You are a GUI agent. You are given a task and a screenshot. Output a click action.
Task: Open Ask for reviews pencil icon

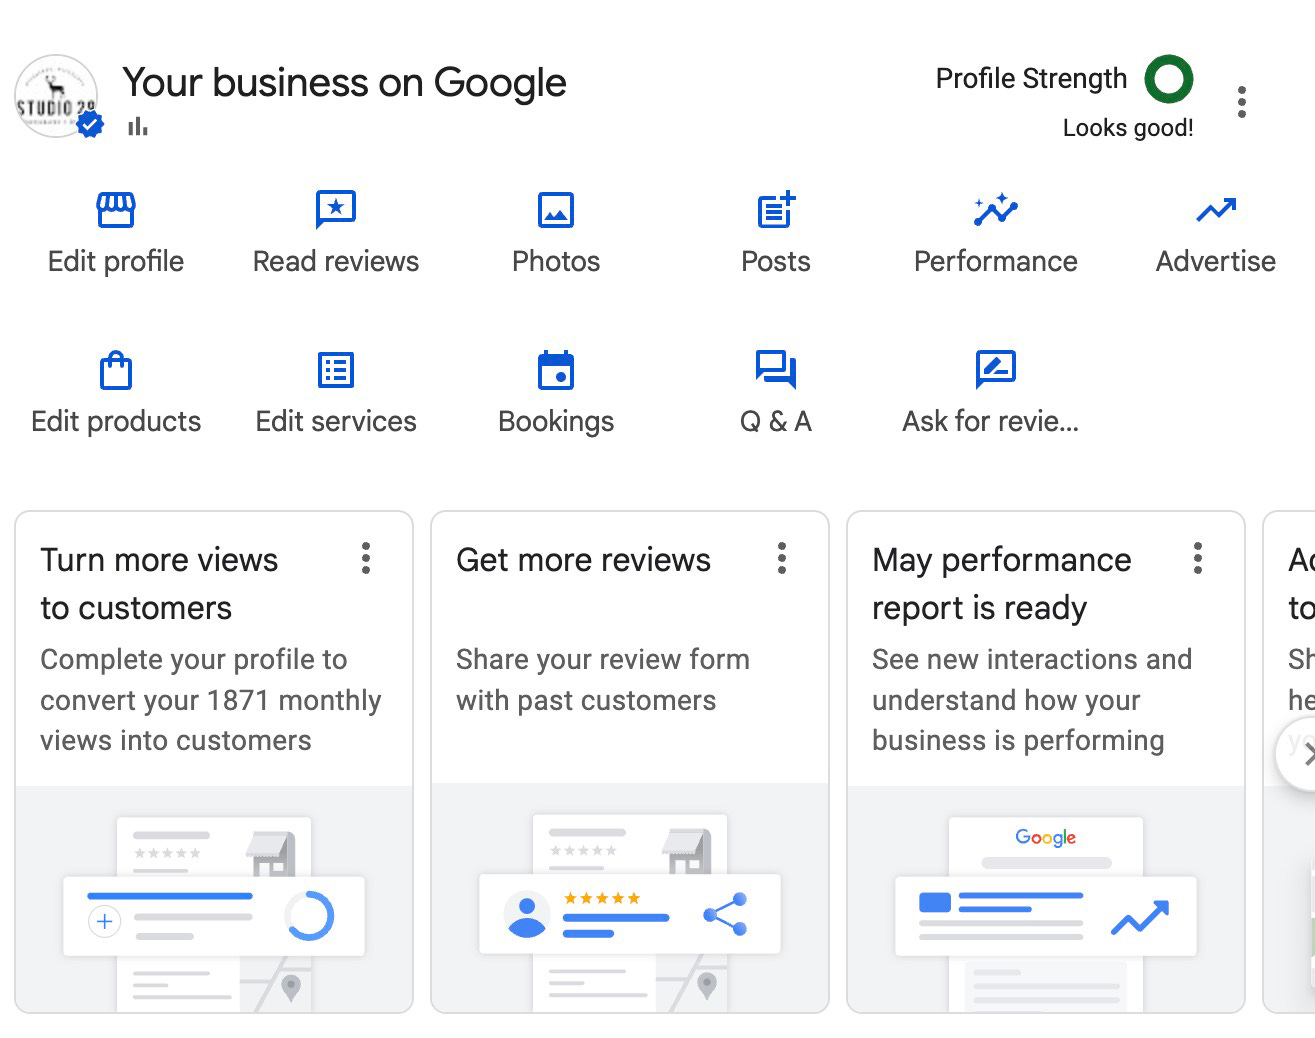coord(996,369)
